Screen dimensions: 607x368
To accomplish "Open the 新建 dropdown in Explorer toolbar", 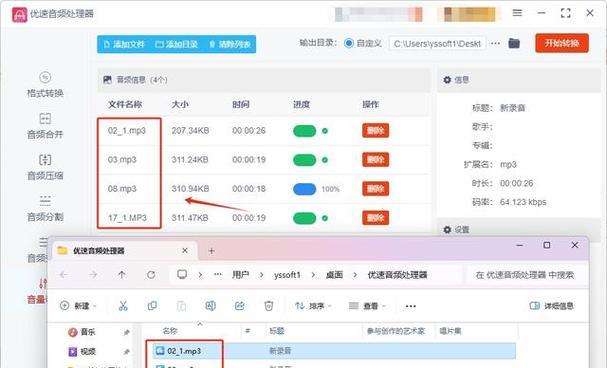I will (x=78, y=306).
